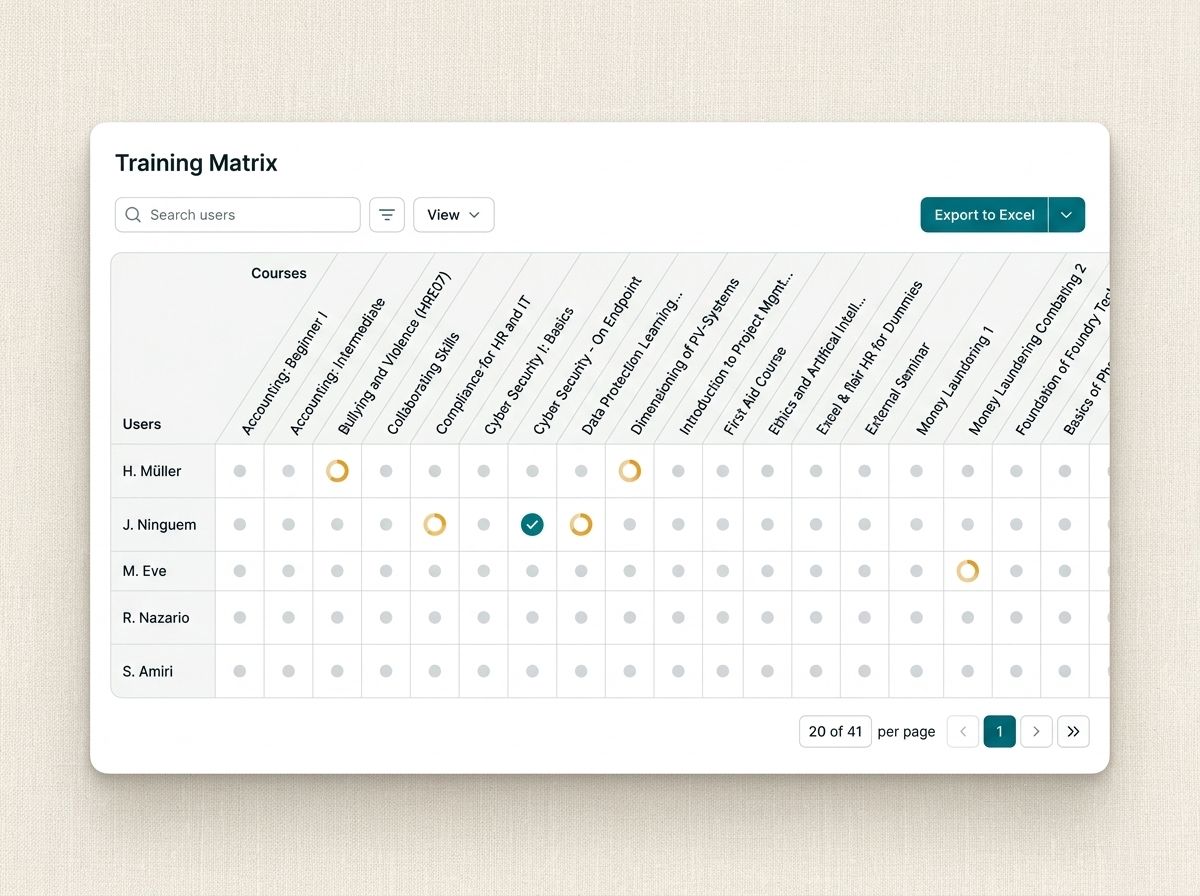Expand the Export to Excel arrow menu
This screenshot has width=1200, height=896.
tap(1066, 215)
